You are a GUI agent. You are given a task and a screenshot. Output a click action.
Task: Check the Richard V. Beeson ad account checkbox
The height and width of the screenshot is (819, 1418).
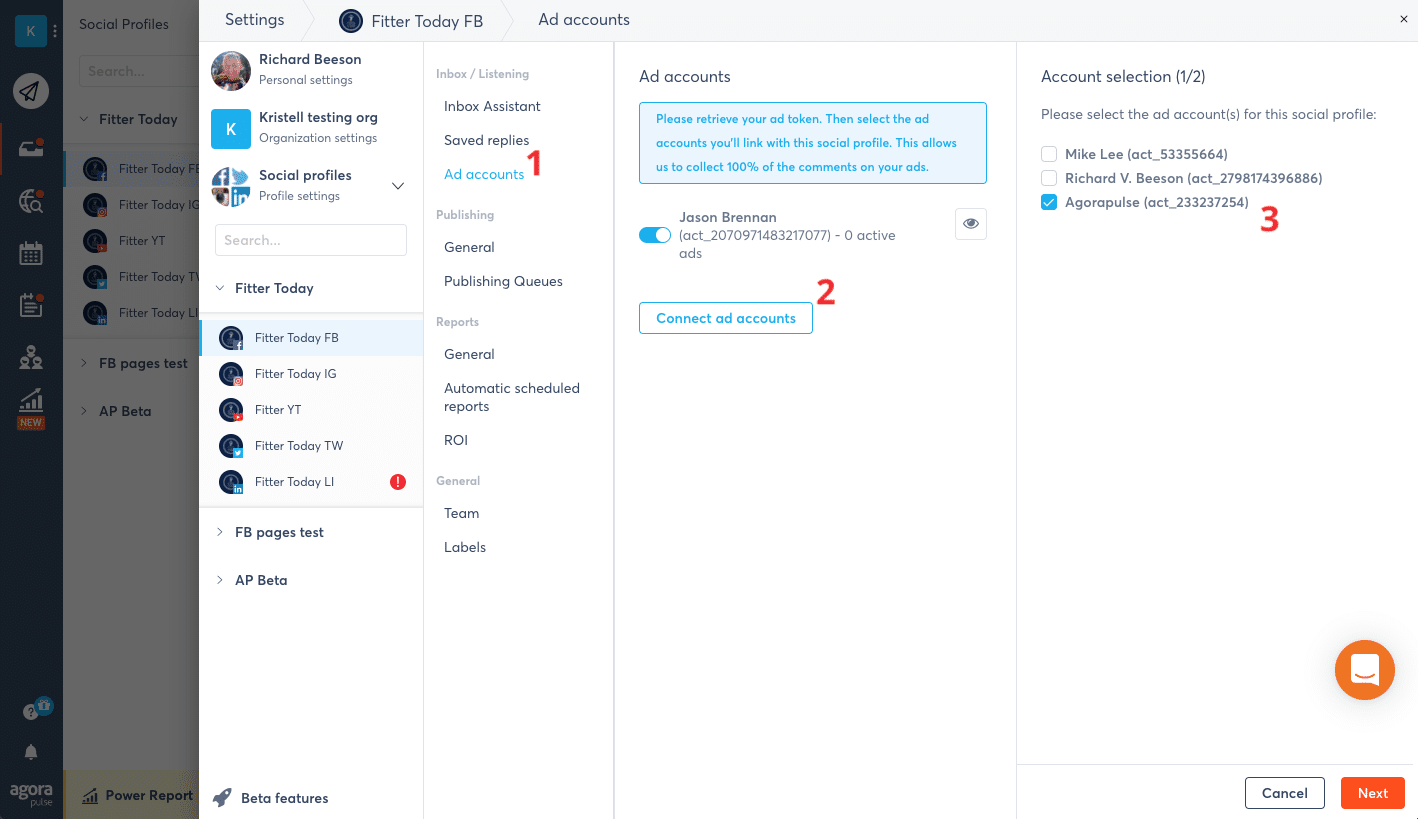pos(1049,178)
